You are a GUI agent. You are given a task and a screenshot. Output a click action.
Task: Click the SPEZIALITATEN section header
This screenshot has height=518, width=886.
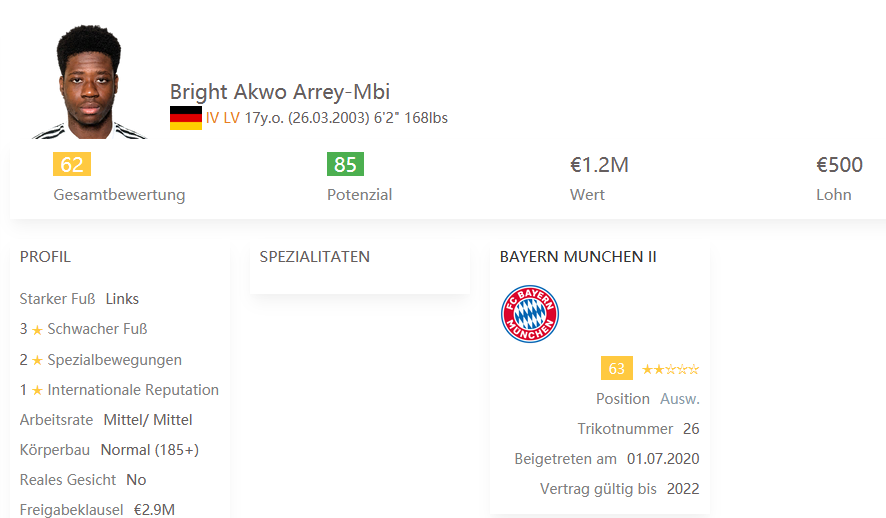(315, 257)
